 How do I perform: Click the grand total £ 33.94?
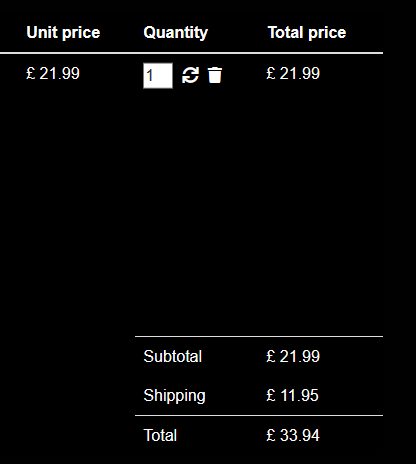pos(293,435)
